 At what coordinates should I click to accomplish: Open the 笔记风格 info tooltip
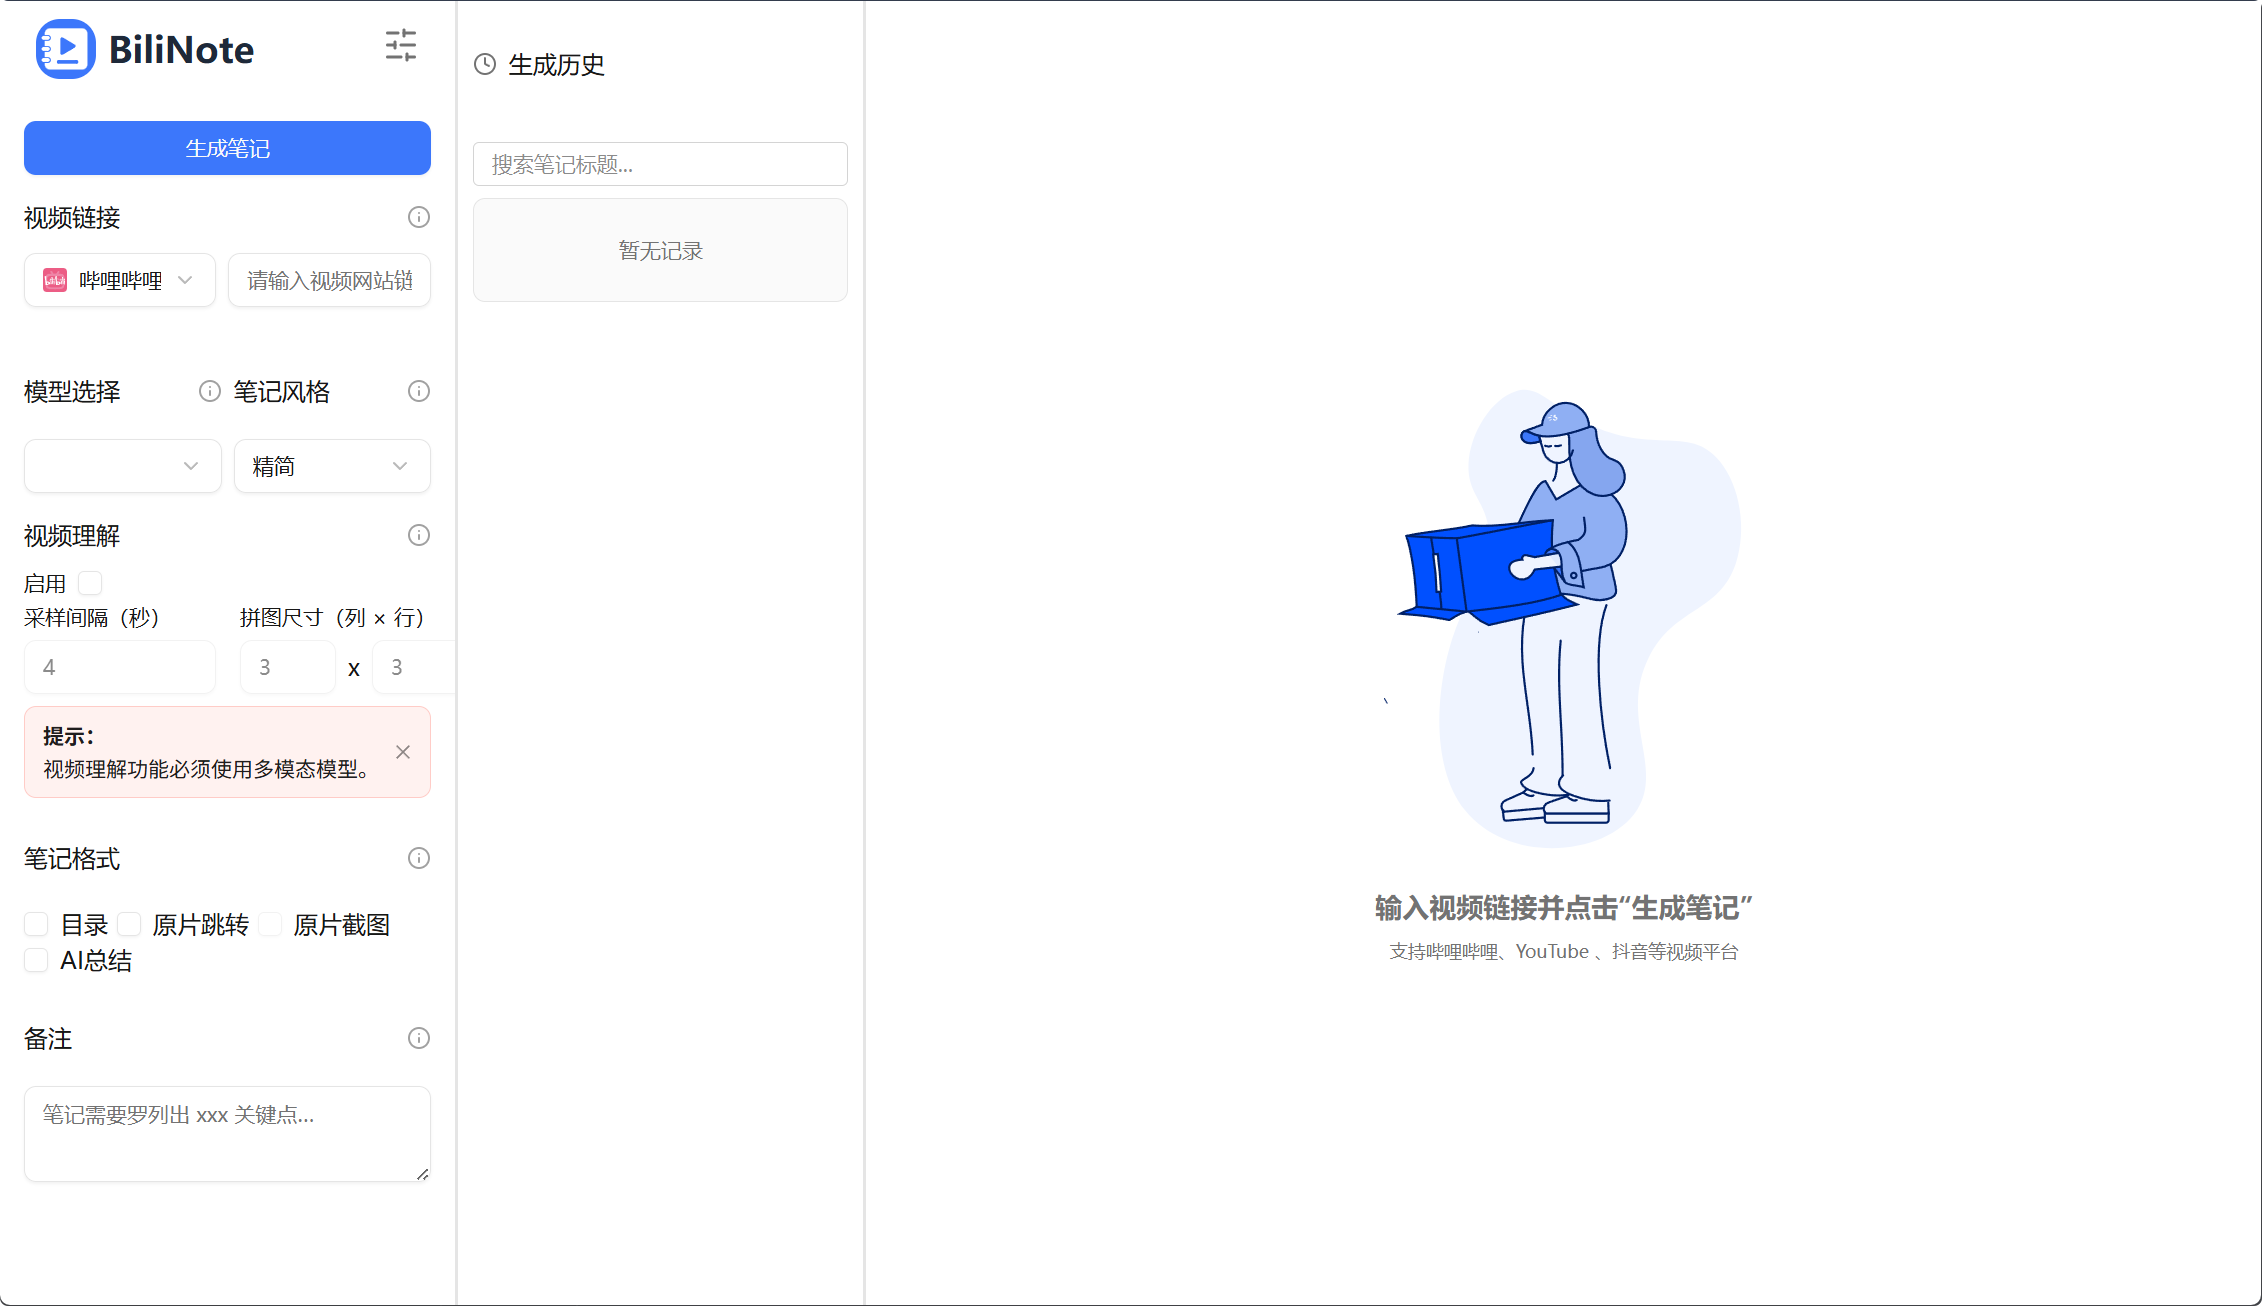[419, 391]
